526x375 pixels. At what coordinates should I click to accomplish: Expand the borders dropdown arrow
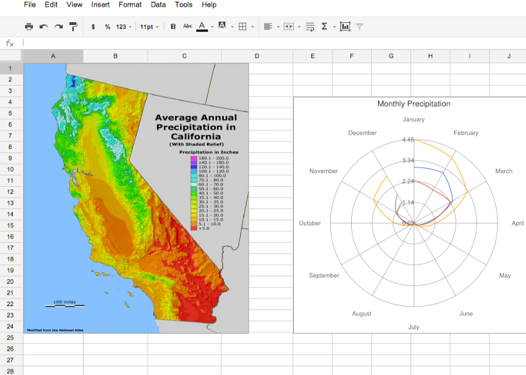click(253, 27)
